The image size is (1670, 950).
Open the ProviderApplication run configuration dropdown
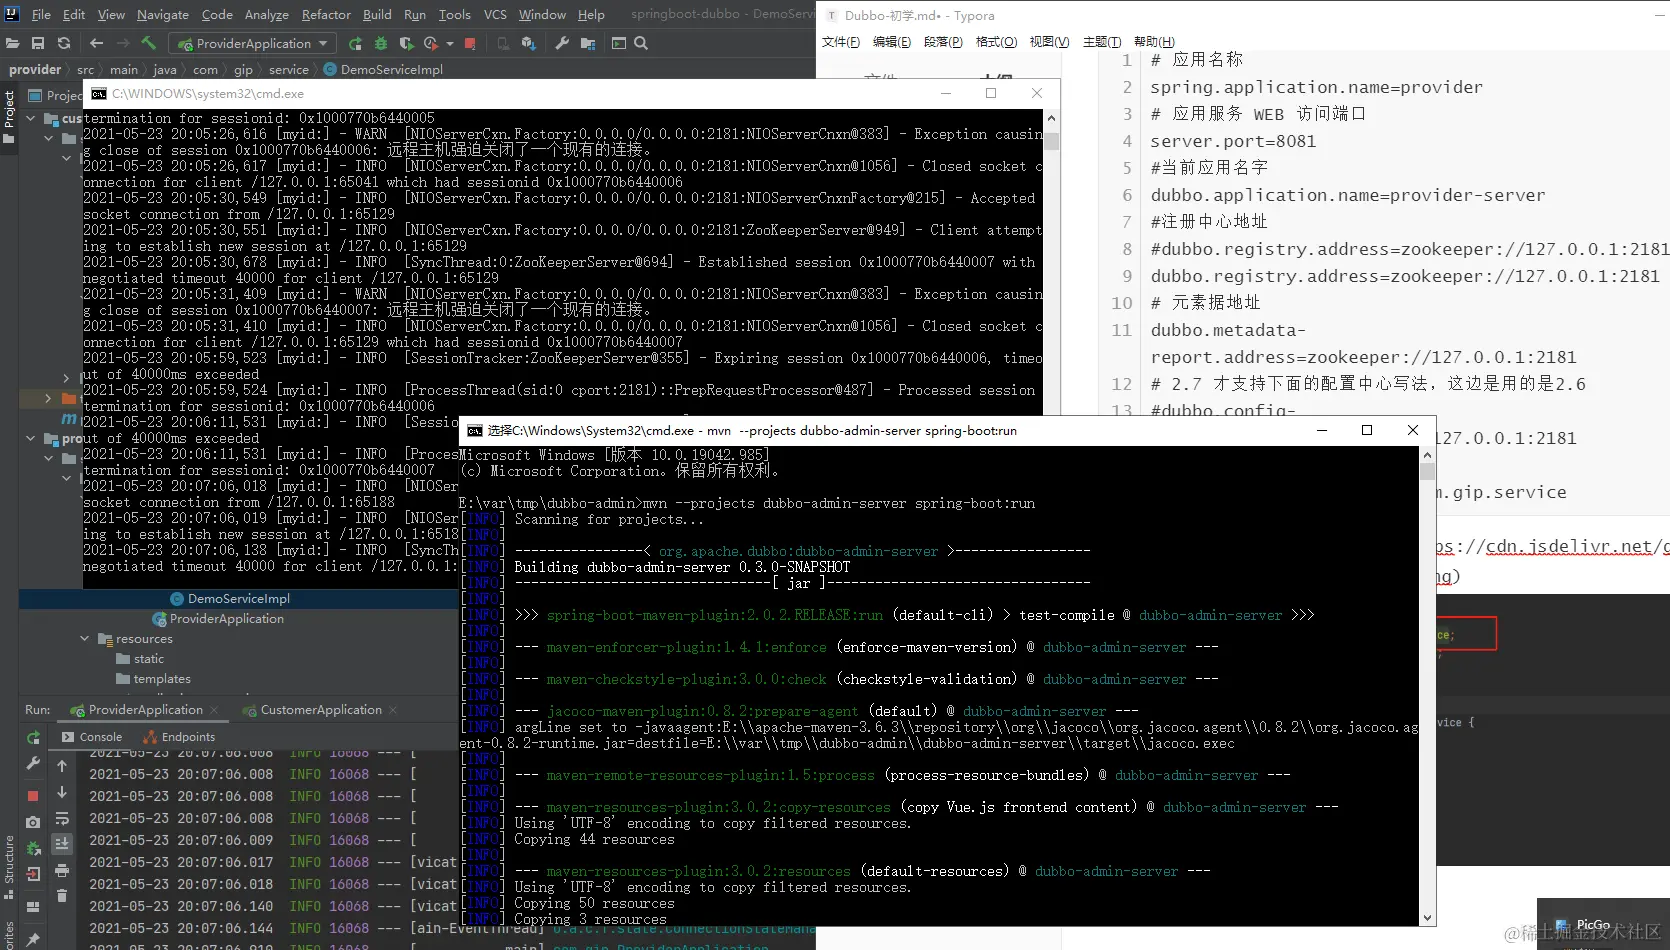coord(253,43)
